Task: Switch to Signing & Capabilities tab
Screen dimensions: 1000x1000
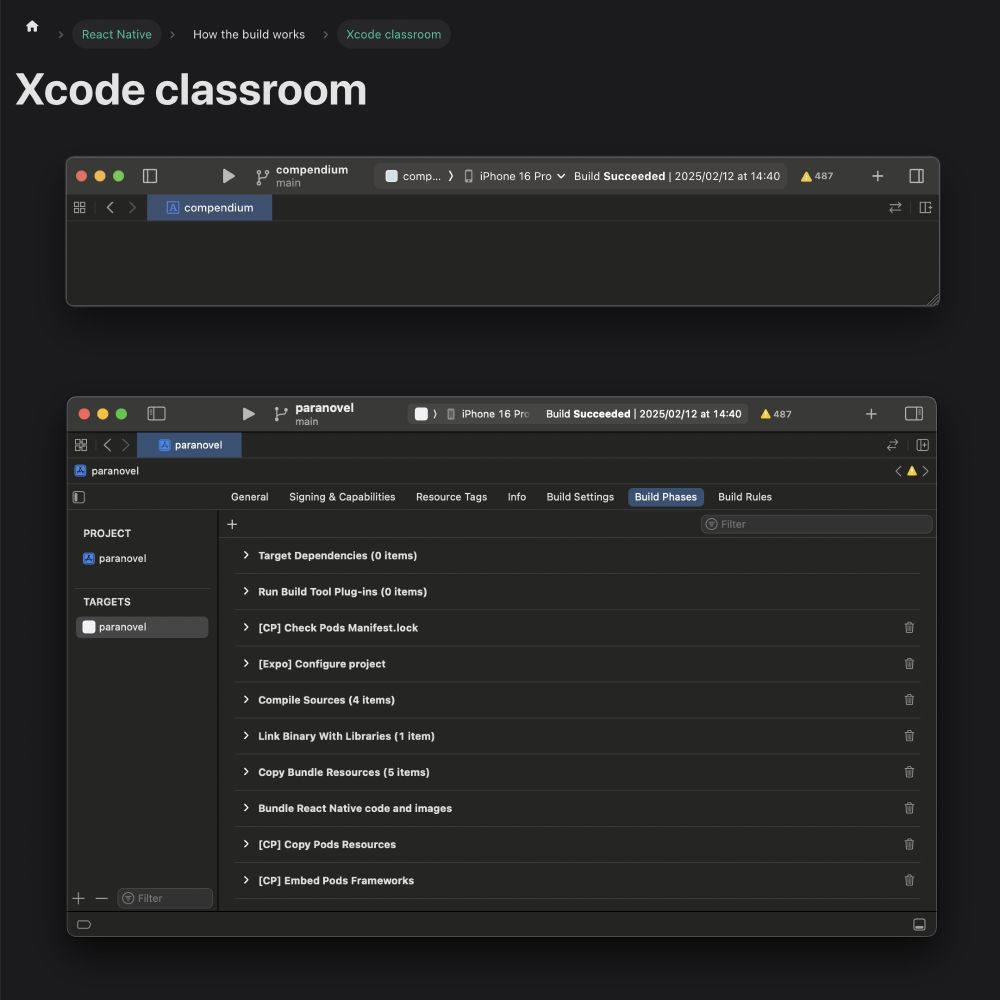Action: point(342,497)
